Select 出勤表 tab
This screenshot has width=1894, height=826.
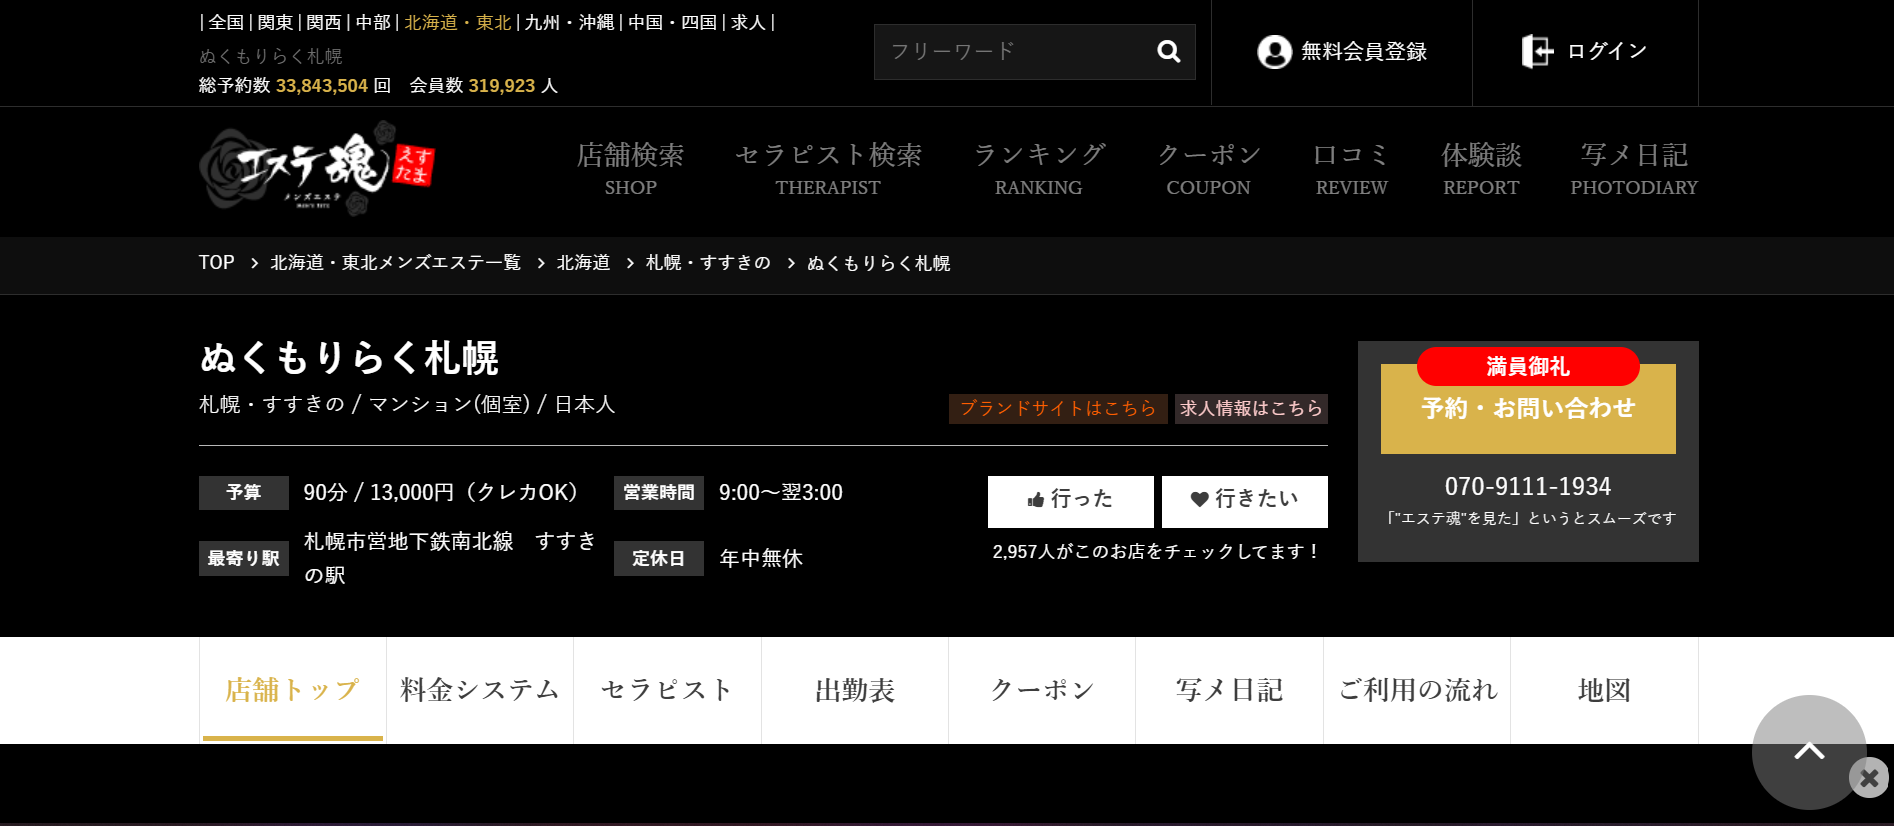click(x=855, y=690)
